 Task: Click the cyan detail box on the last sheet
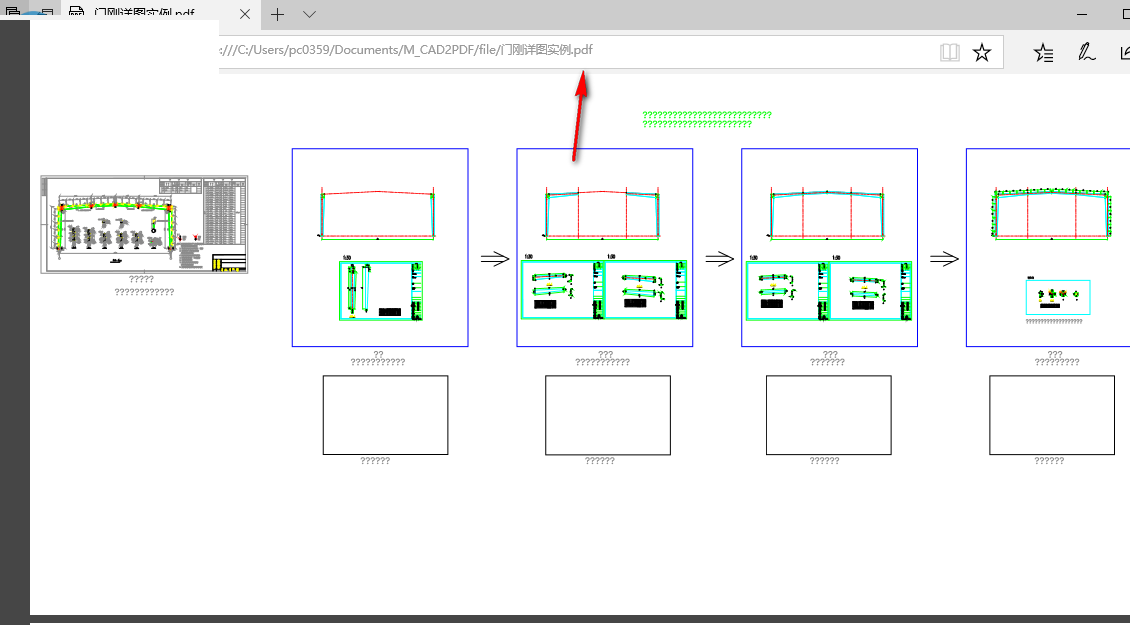1057,295
